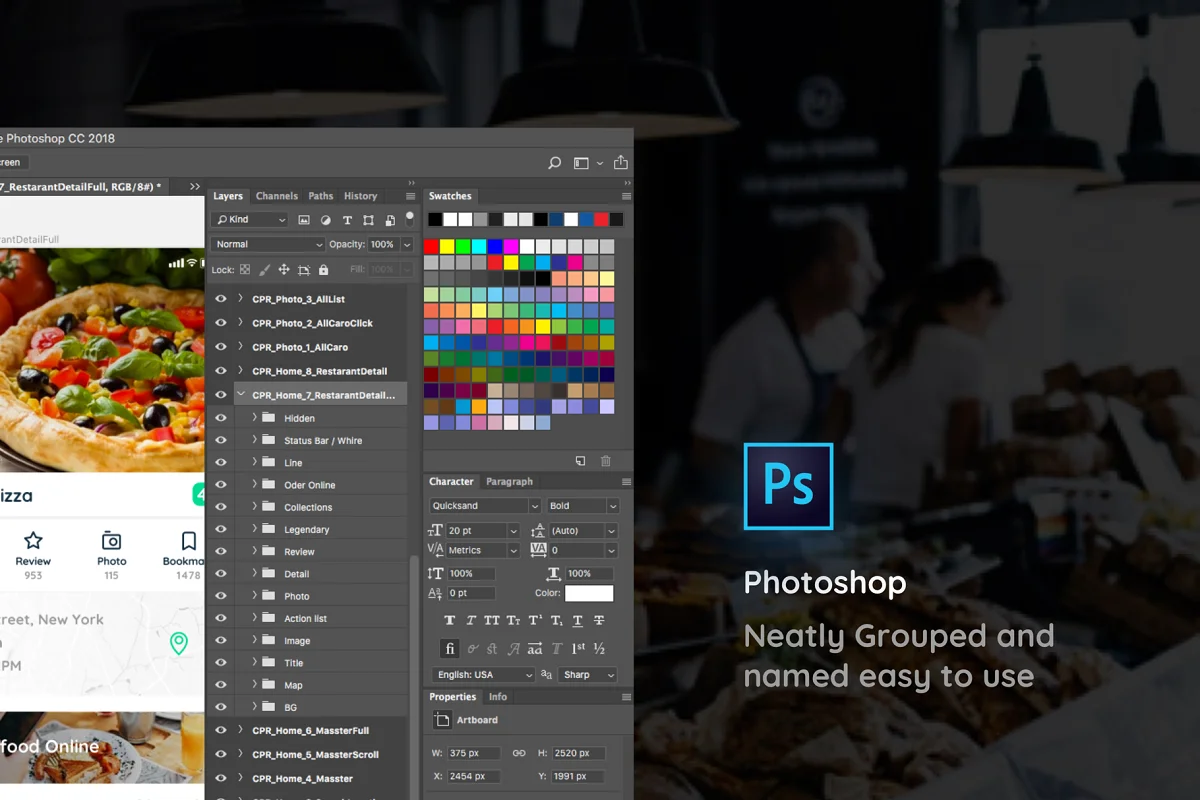The image size is (1200, 800).
Task: Filter layers by shape layer icon
Action: [368, 220]
